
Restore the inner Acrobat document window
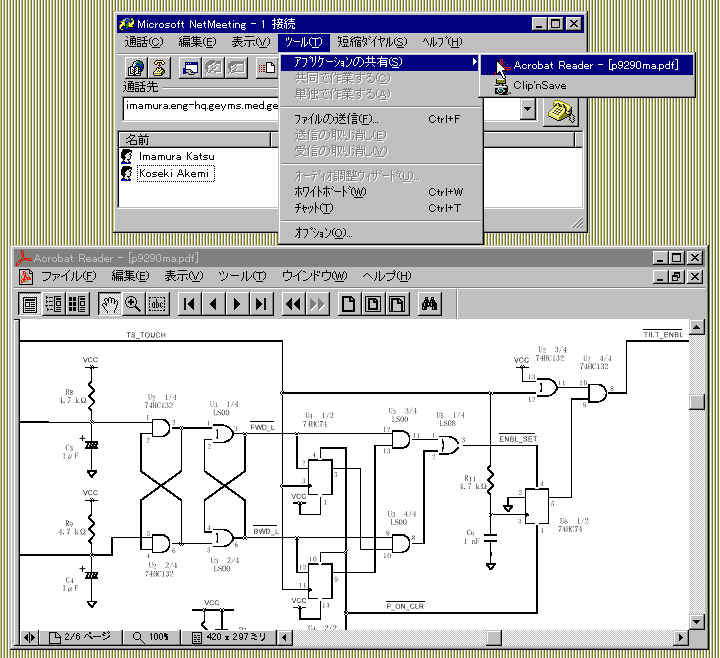676,277
